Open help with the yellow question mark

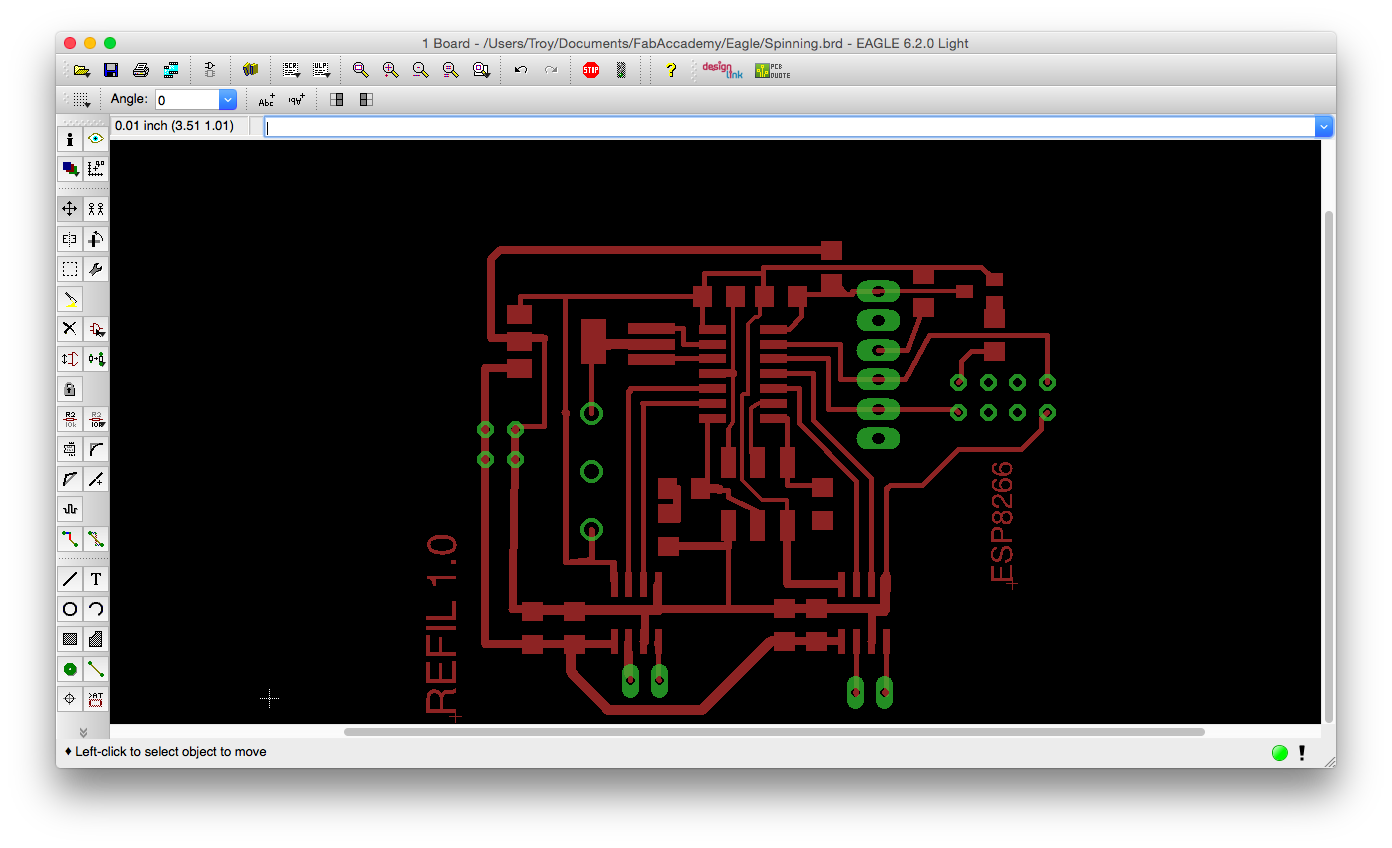pyautogui.click(x=671, y=70)
